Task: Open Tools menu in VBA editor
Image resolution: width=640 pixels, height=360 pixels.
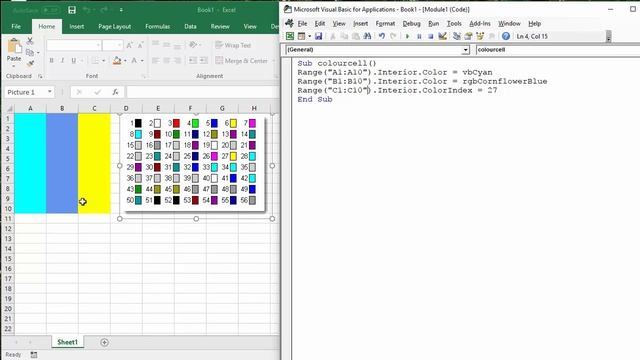Action: pyautogui.click(x=454, y=24)
